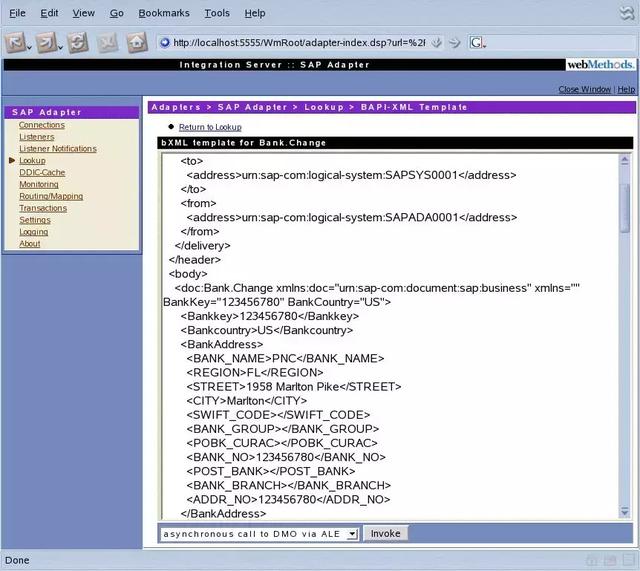Click the POST_BANK empty element line
Viewport: 640px width, 571px height.
(x=271, y=471)
